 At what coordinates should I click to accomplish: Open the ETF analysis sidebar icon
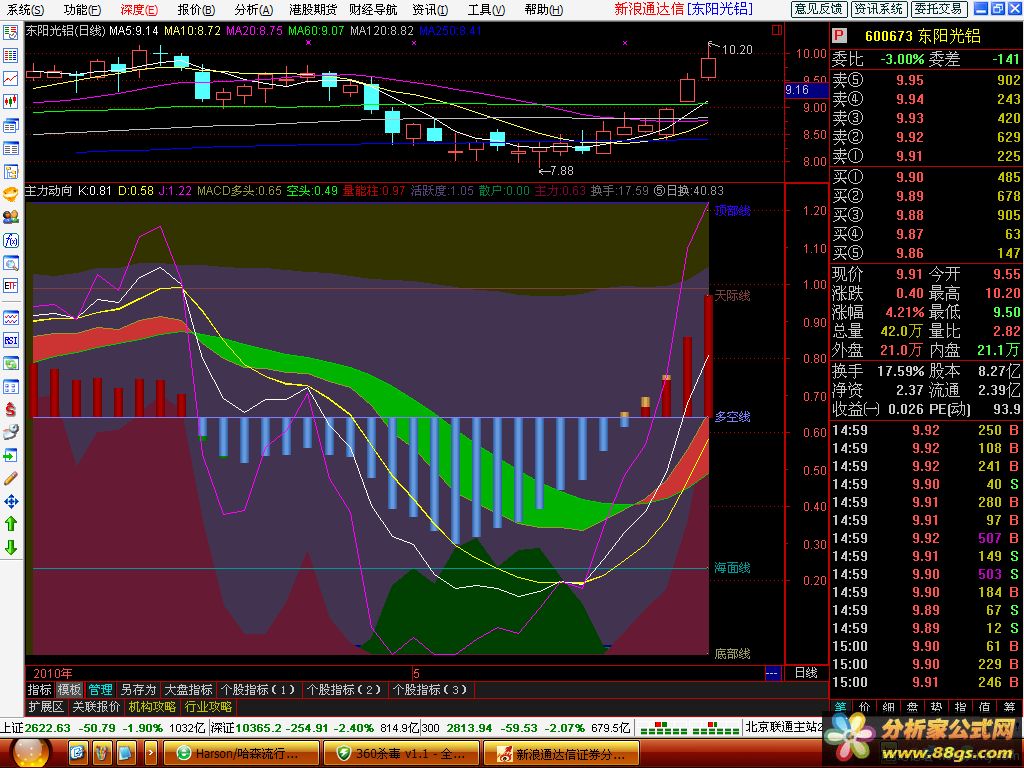(x=10, y=286)
